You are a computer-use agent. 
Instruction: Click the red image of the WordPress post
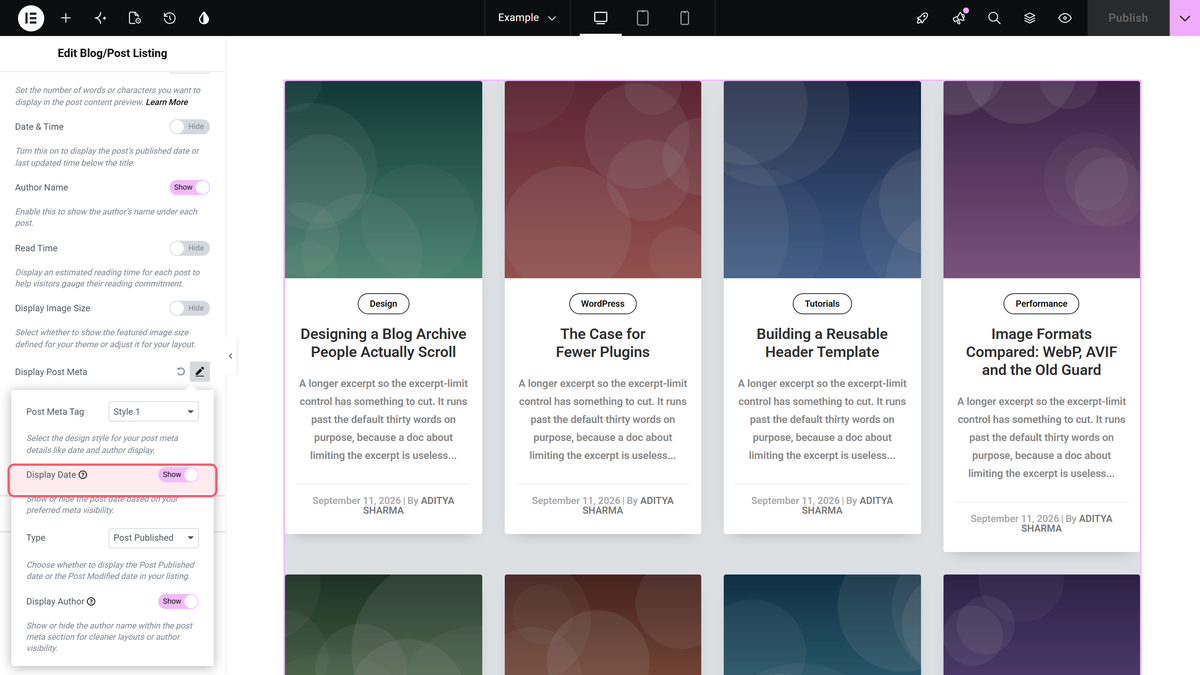click(603, 180)
